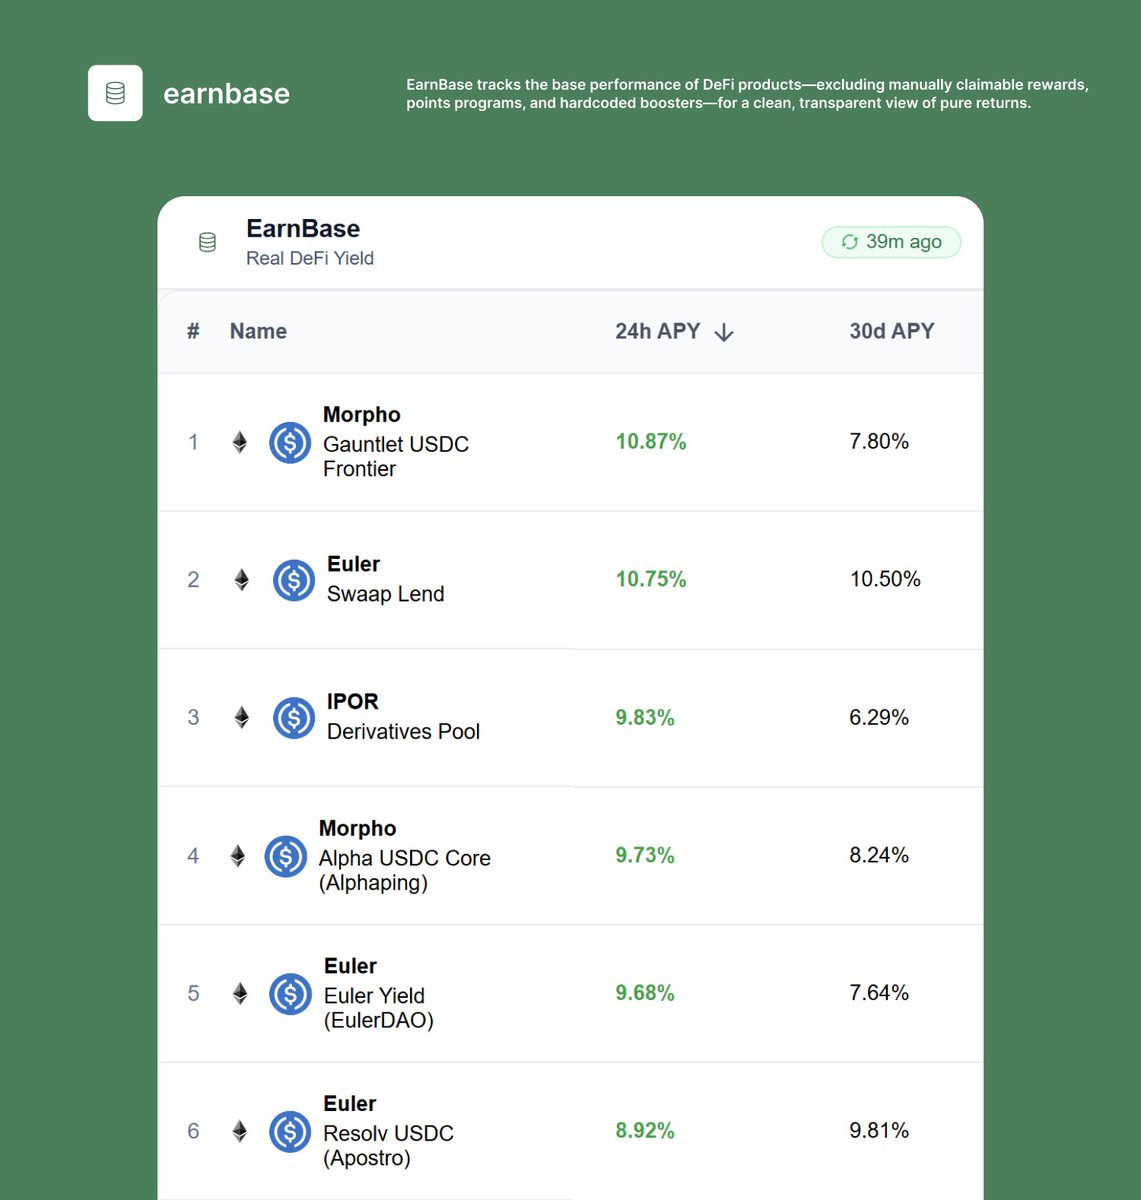
Task: Click the 24h APY sort arrow
Action: [725, 332]
